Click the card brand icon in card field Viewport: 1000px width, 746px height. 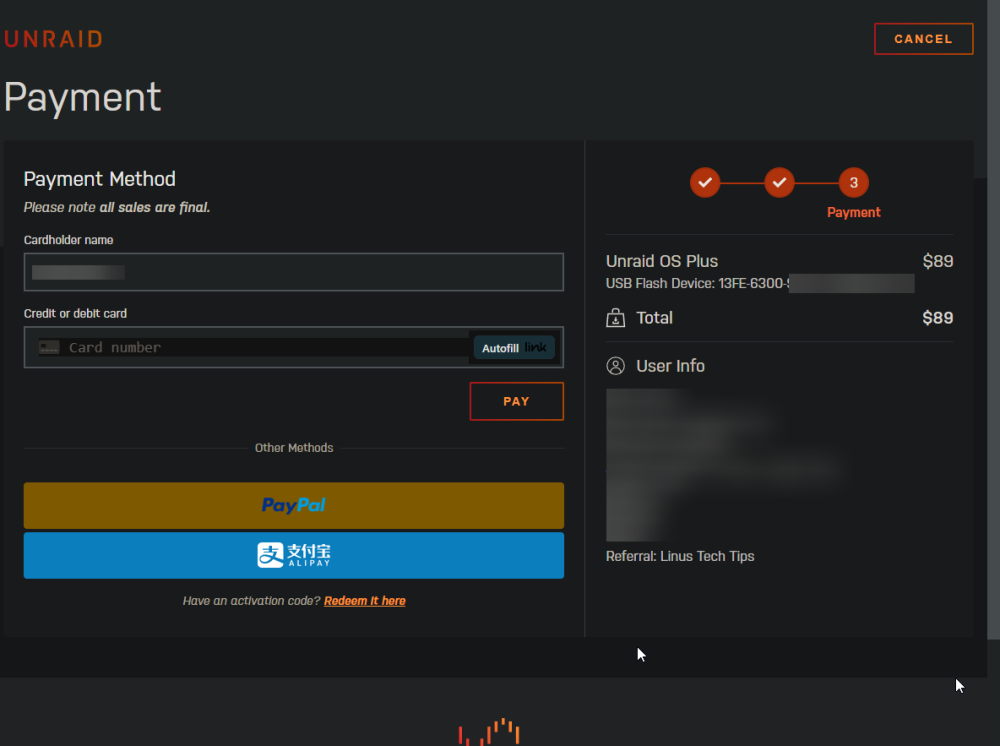click(x=49, y=347)
